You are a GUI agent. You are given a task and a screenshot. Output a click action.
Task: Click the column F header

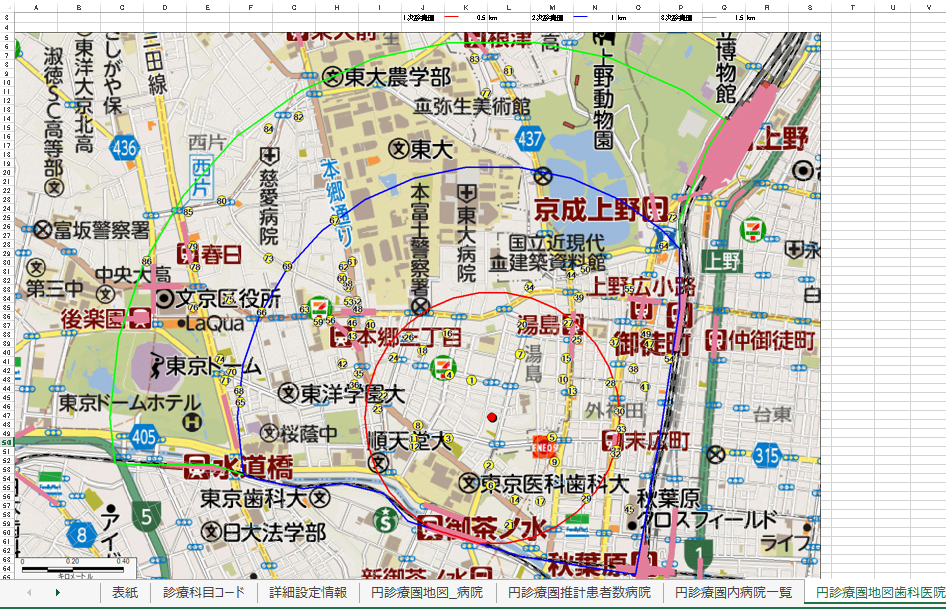point(251,7)
